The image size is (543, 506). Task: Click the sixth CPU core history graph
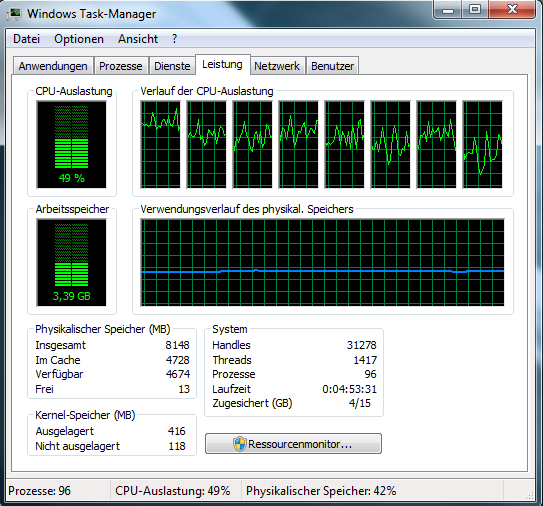pos(391,144)
